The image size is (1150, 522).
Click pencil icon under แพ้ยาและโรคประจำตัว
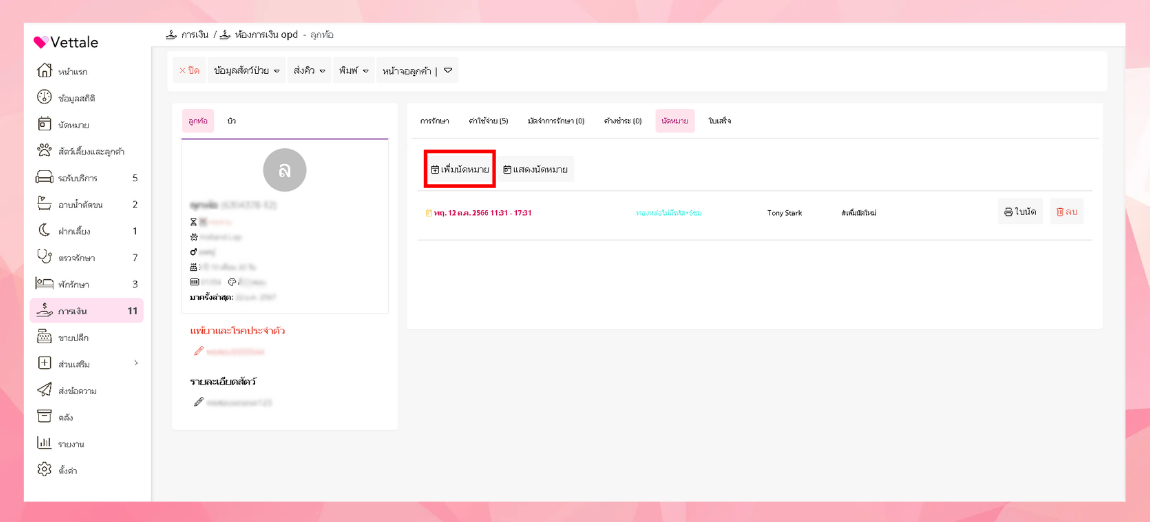pos(198,352)
